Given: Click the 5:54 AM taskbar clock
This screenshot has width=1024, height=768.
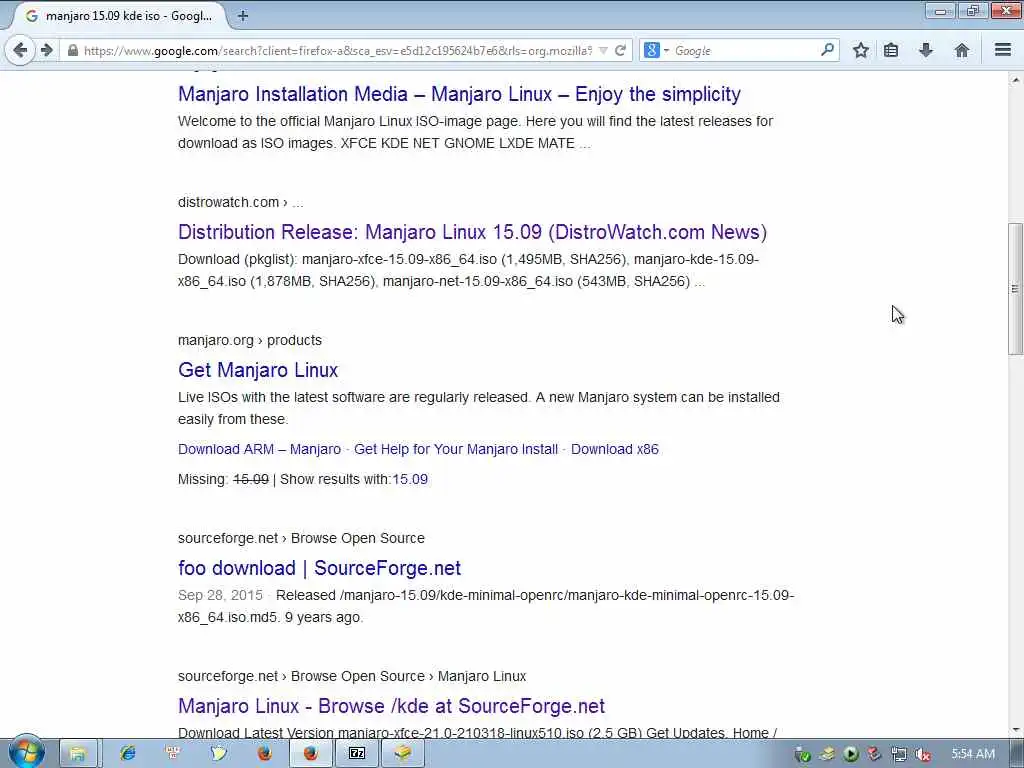Looking at the screenshot, I should (973, 754).
